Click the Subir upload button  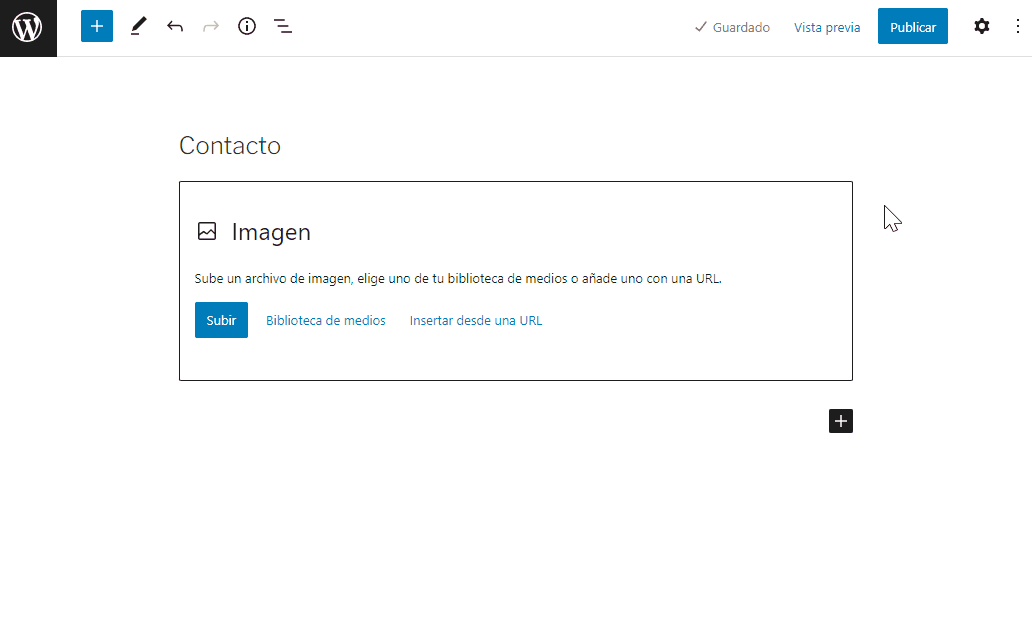(x=221, y=320)
